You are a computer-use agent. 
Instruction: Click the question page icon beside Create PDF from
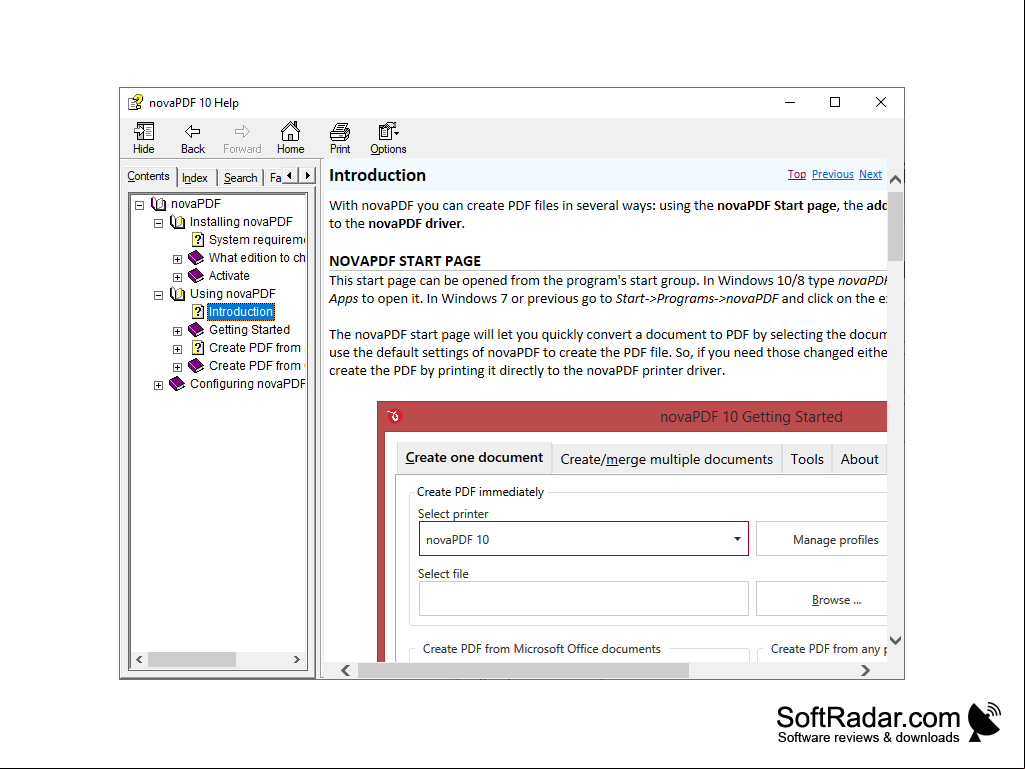click(x=197, y=348)
